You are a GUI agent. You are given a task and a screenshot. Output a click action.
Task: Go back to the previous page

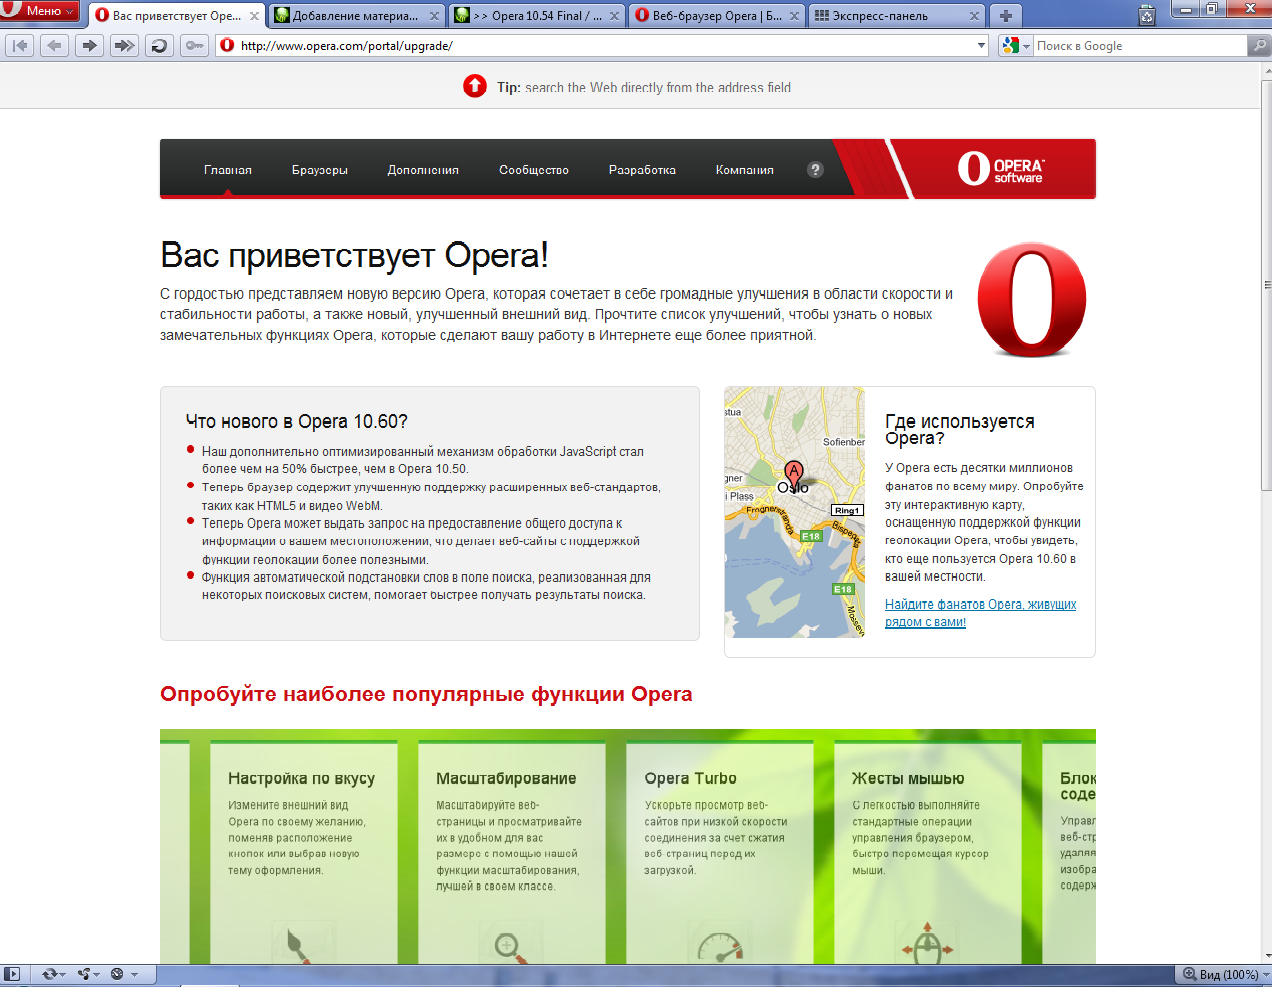[x=55, y=45]
